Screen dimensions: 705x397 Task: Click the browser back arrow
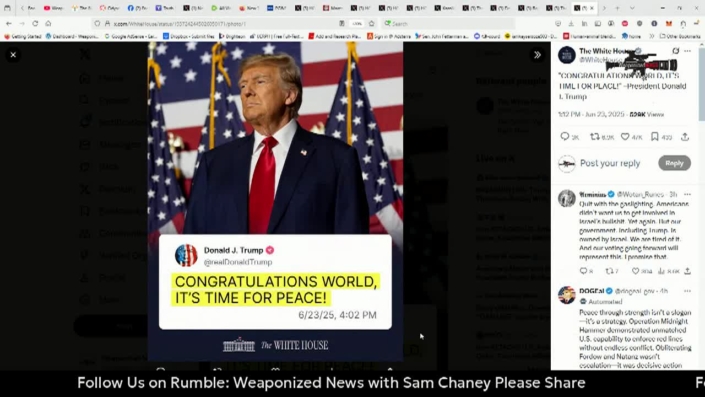[9, 23]
